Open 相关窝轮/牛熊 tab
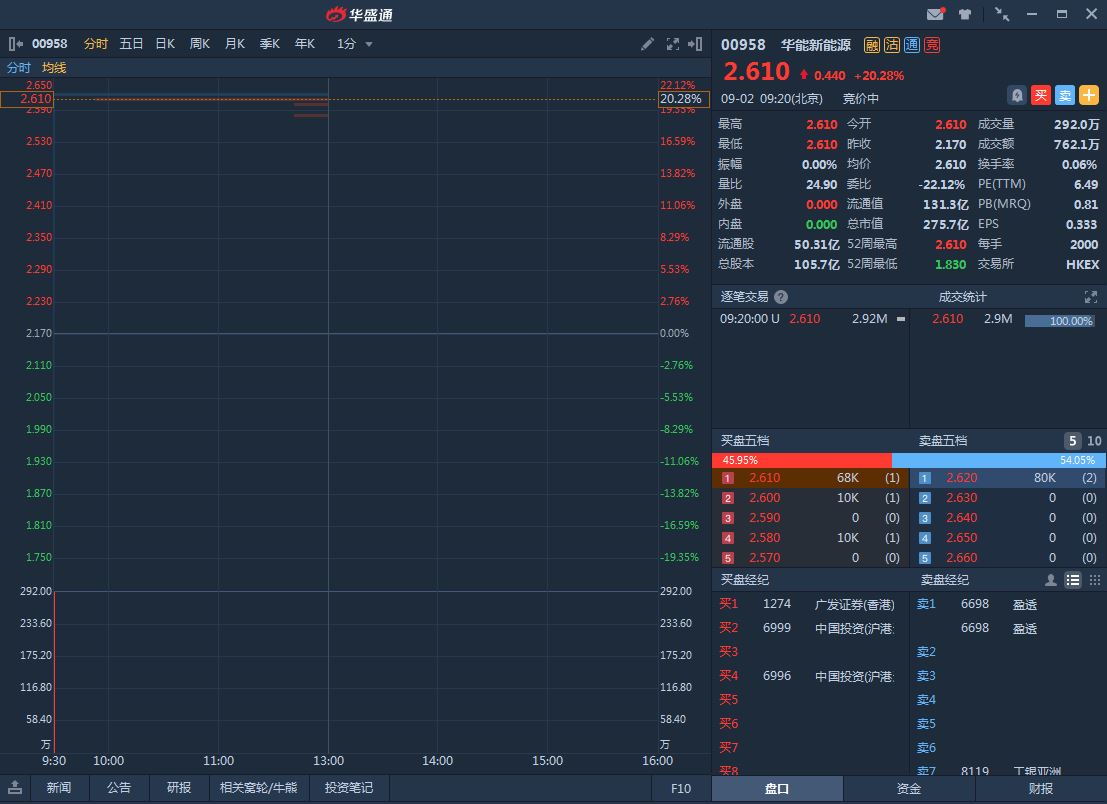 tap(258, 788)
